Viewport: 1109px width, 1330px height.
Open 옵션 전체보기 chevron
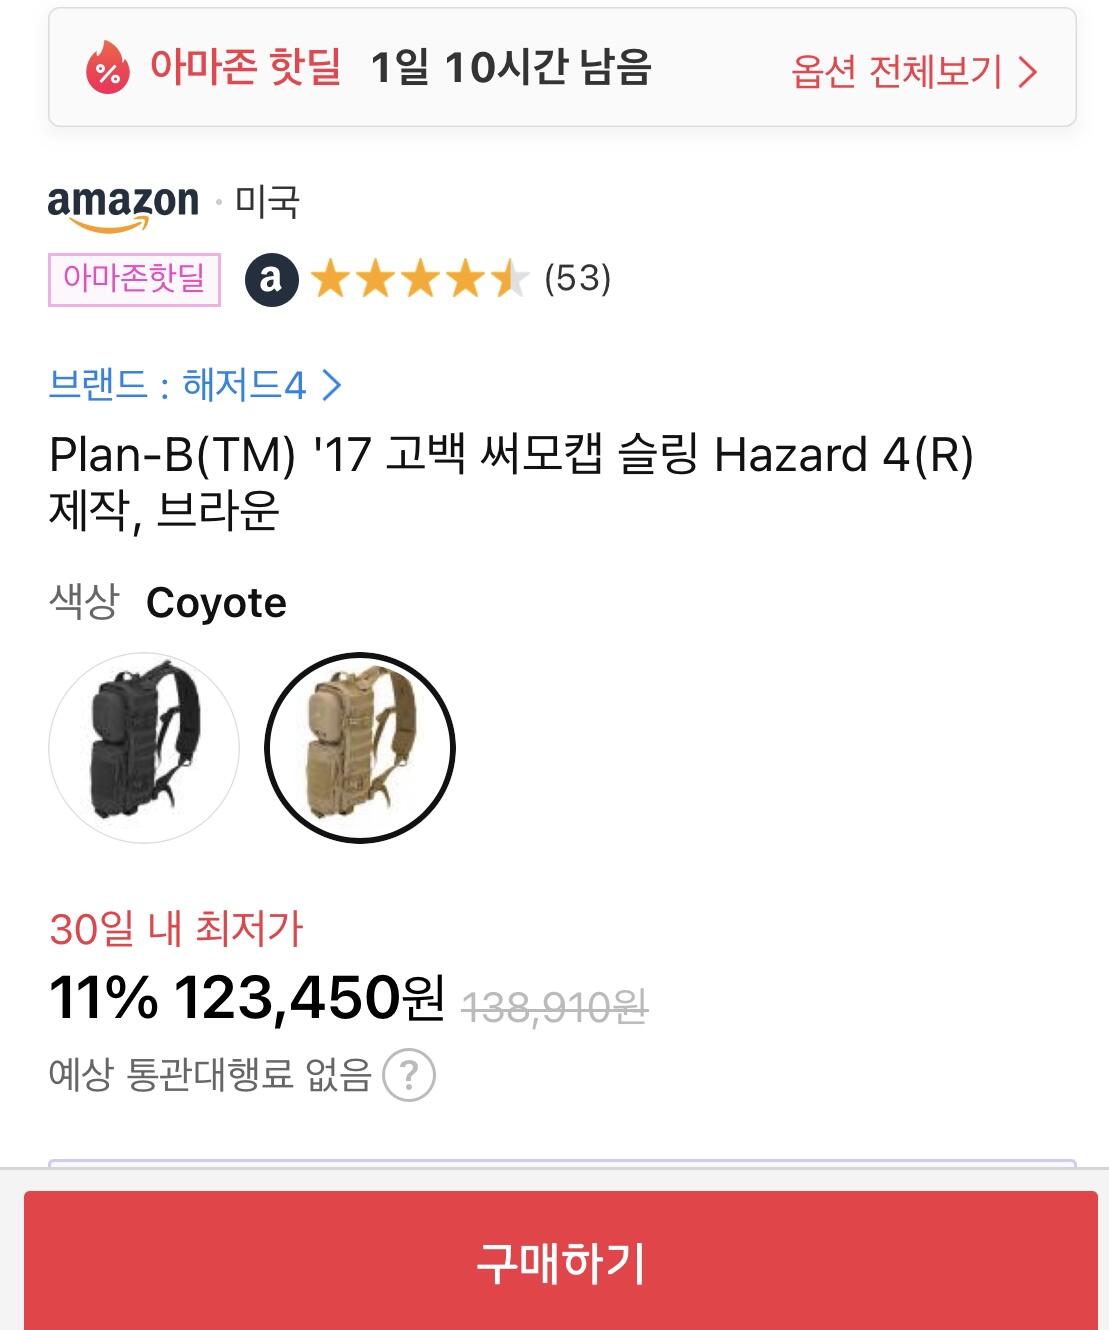point(1028,72)
